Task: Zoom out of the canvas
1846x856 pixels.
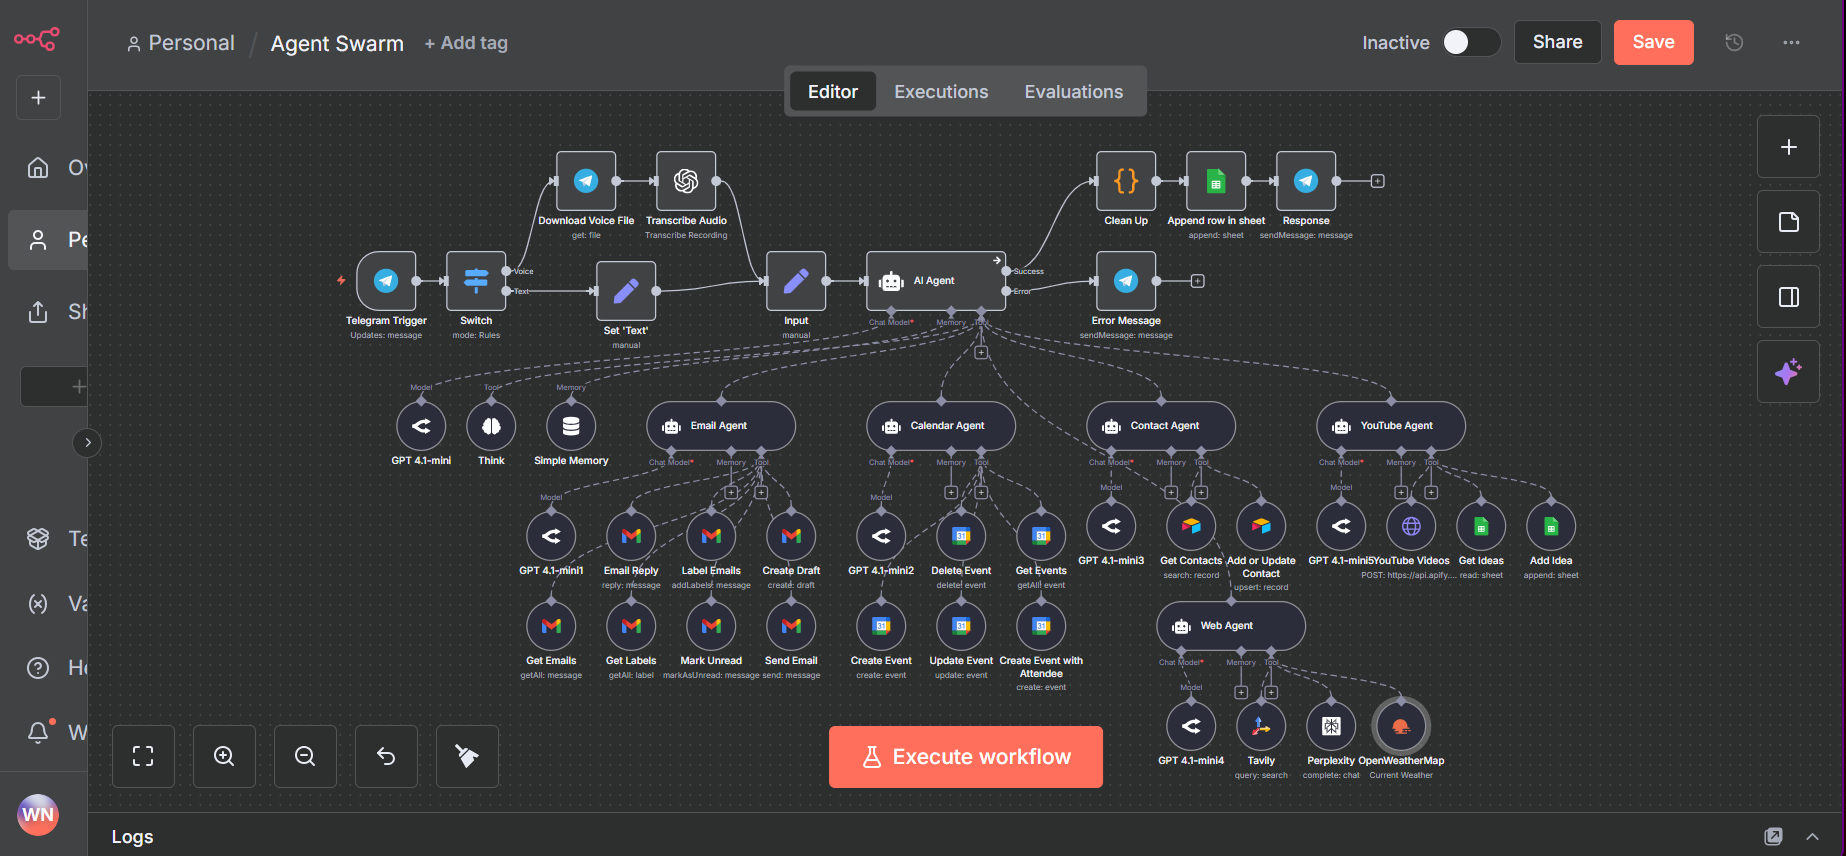Action: (305, 756)
